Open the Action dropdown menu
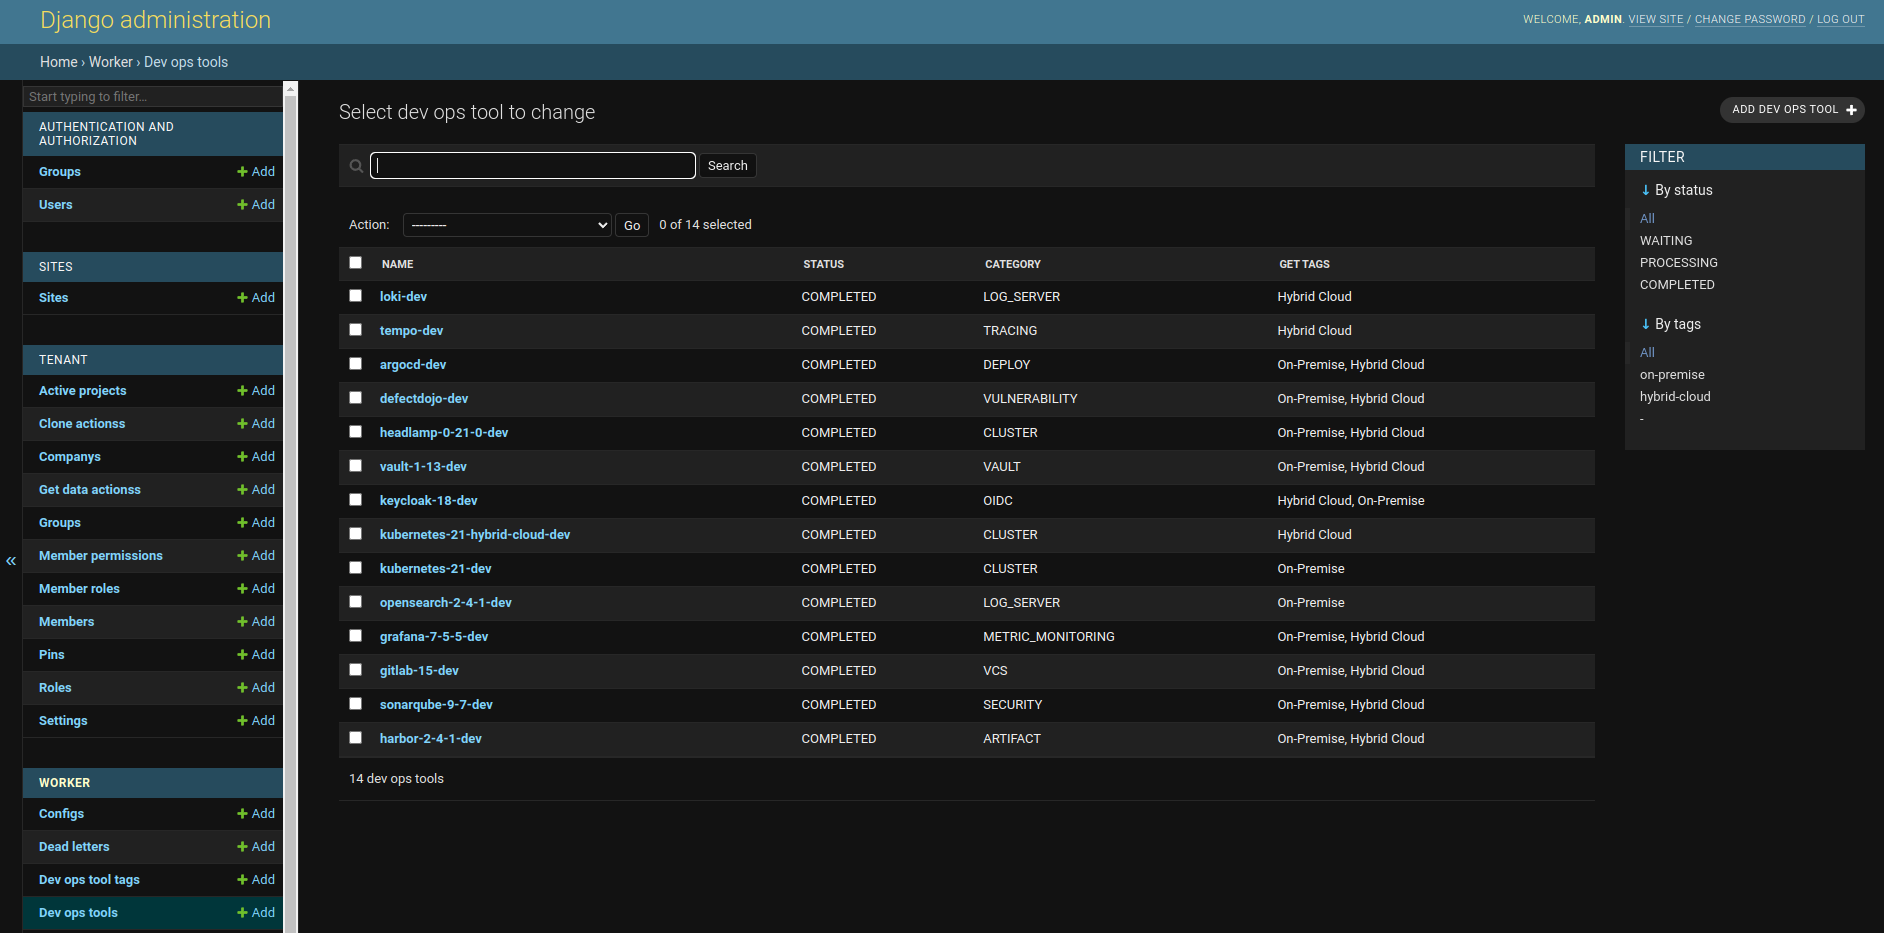 point(507,225)
